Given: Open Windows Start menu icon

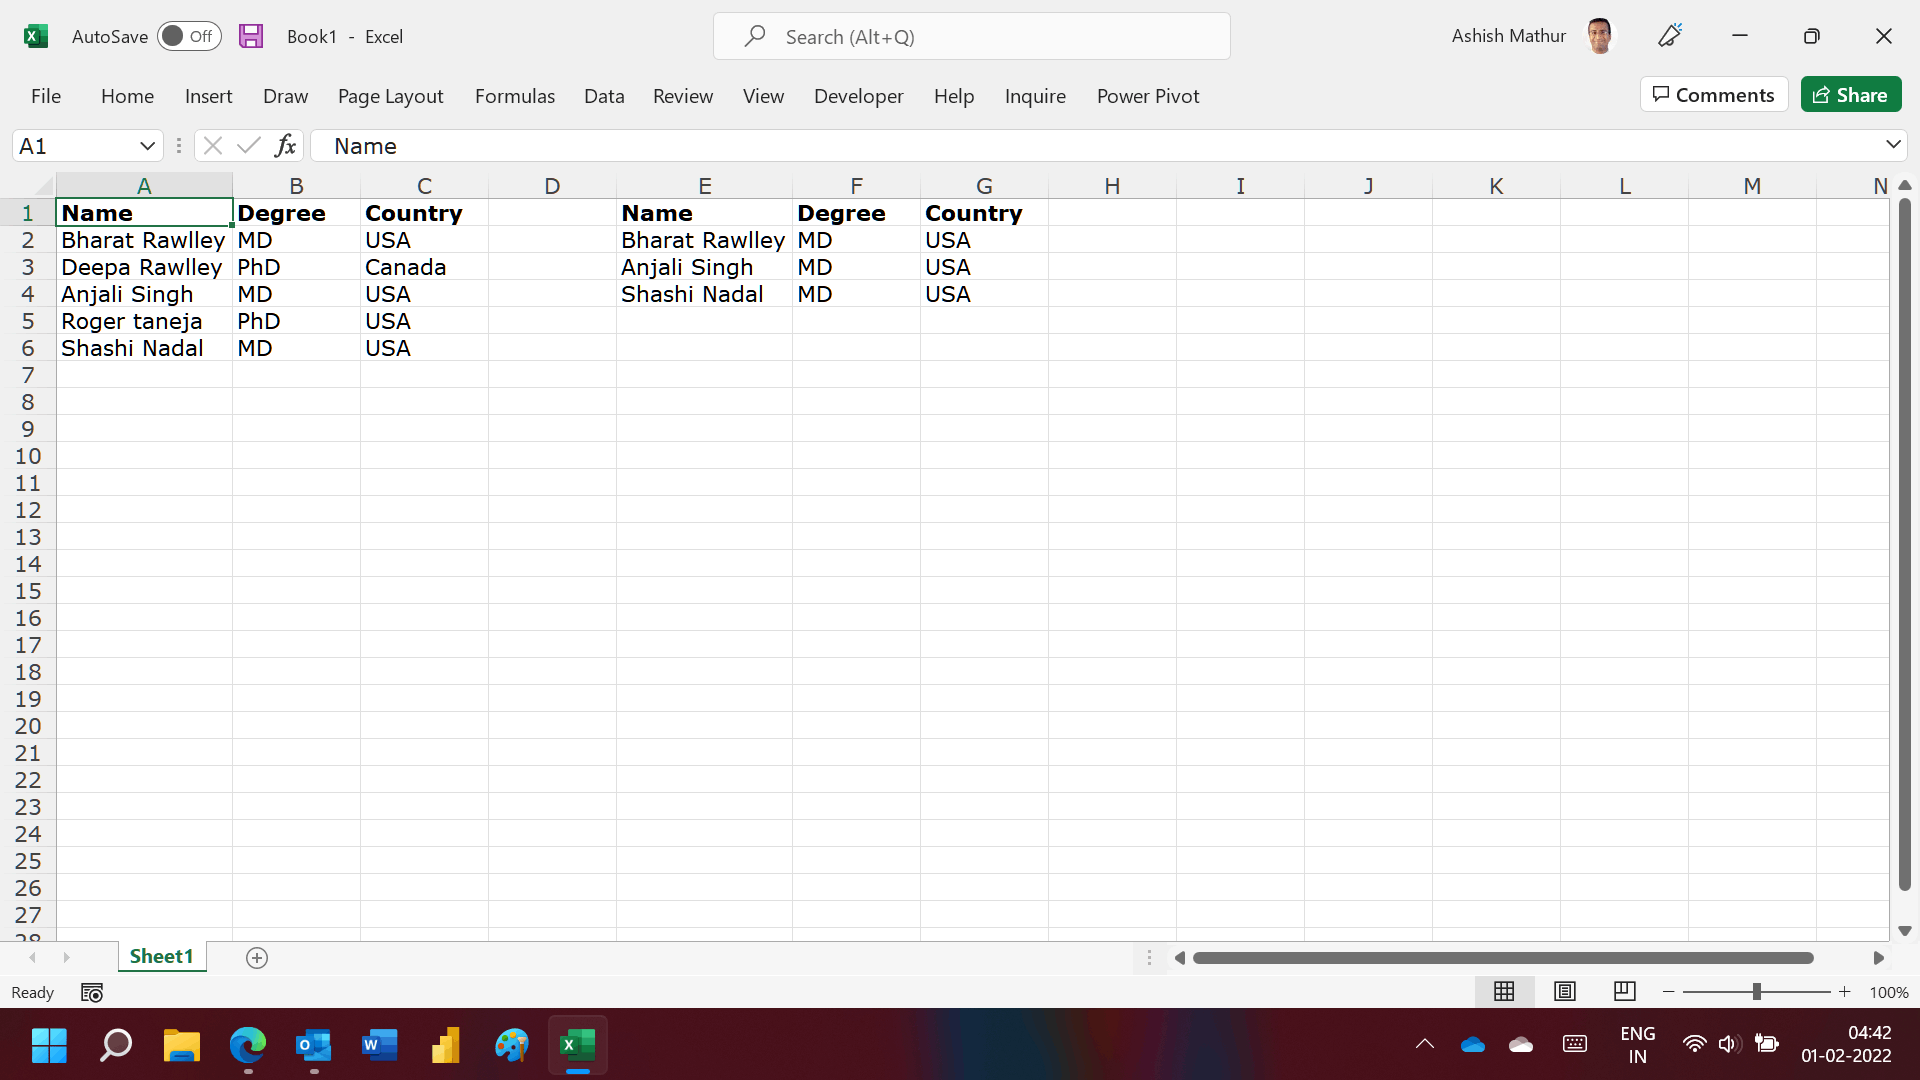Looking at the screenshot, I should 49,1046.
